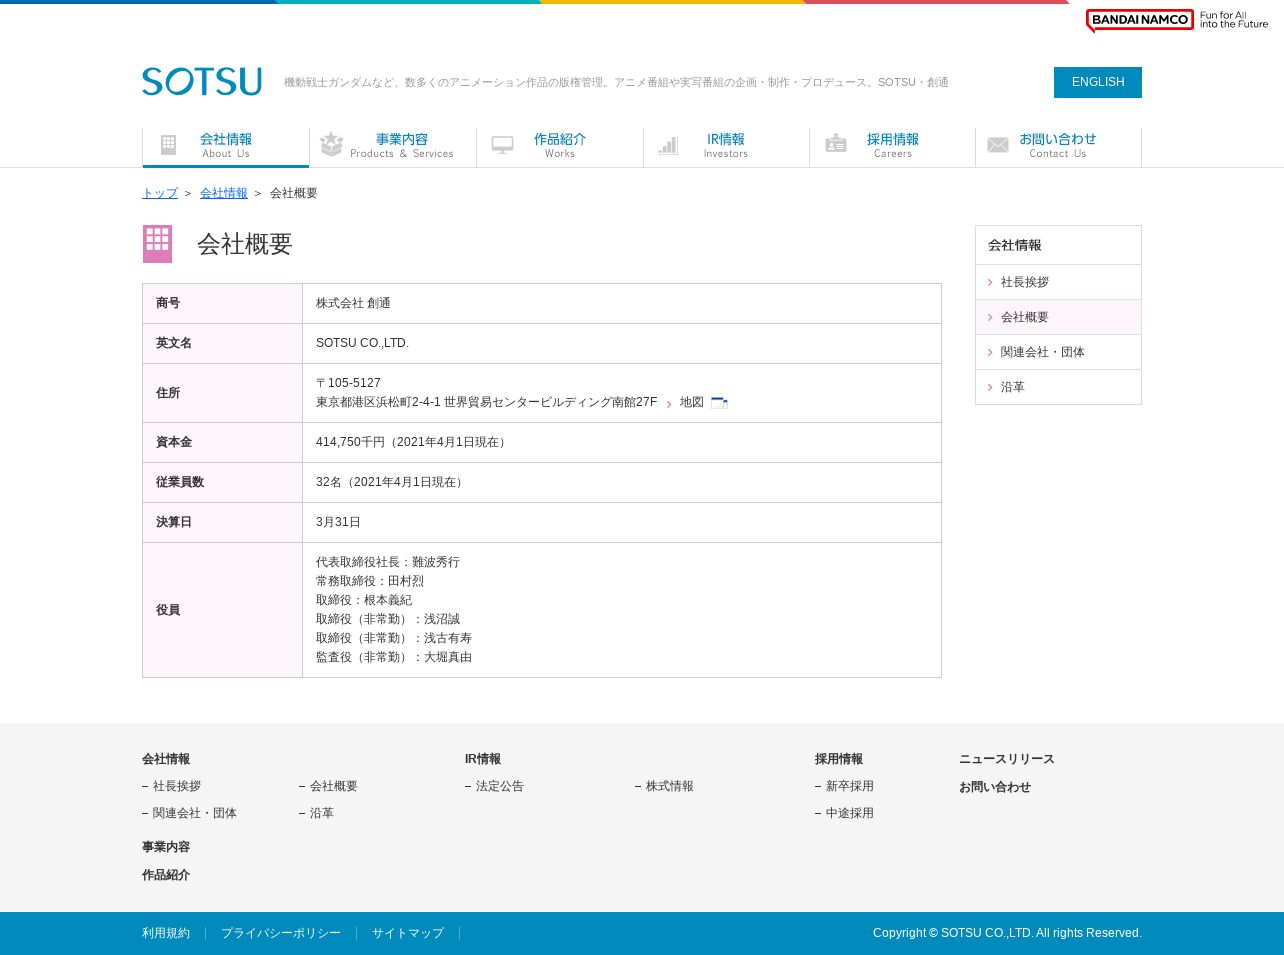
Task: Click the envelope icon for お問い合わせ
Action: point(998,145)
